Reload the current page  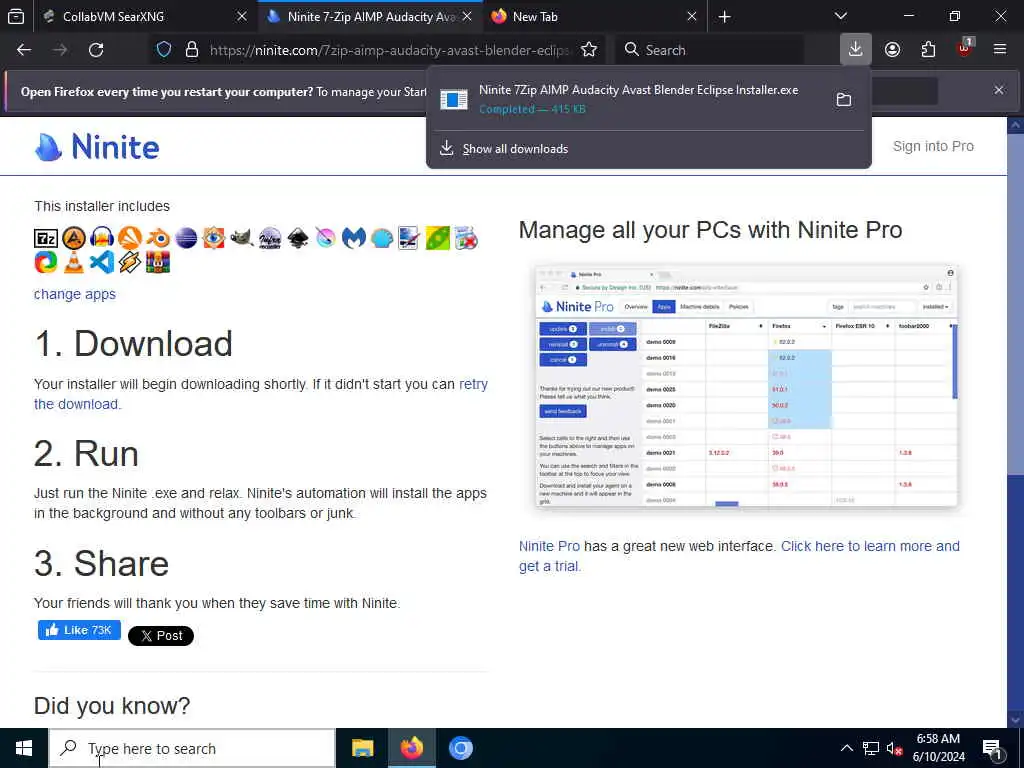(x=96, y=50)
